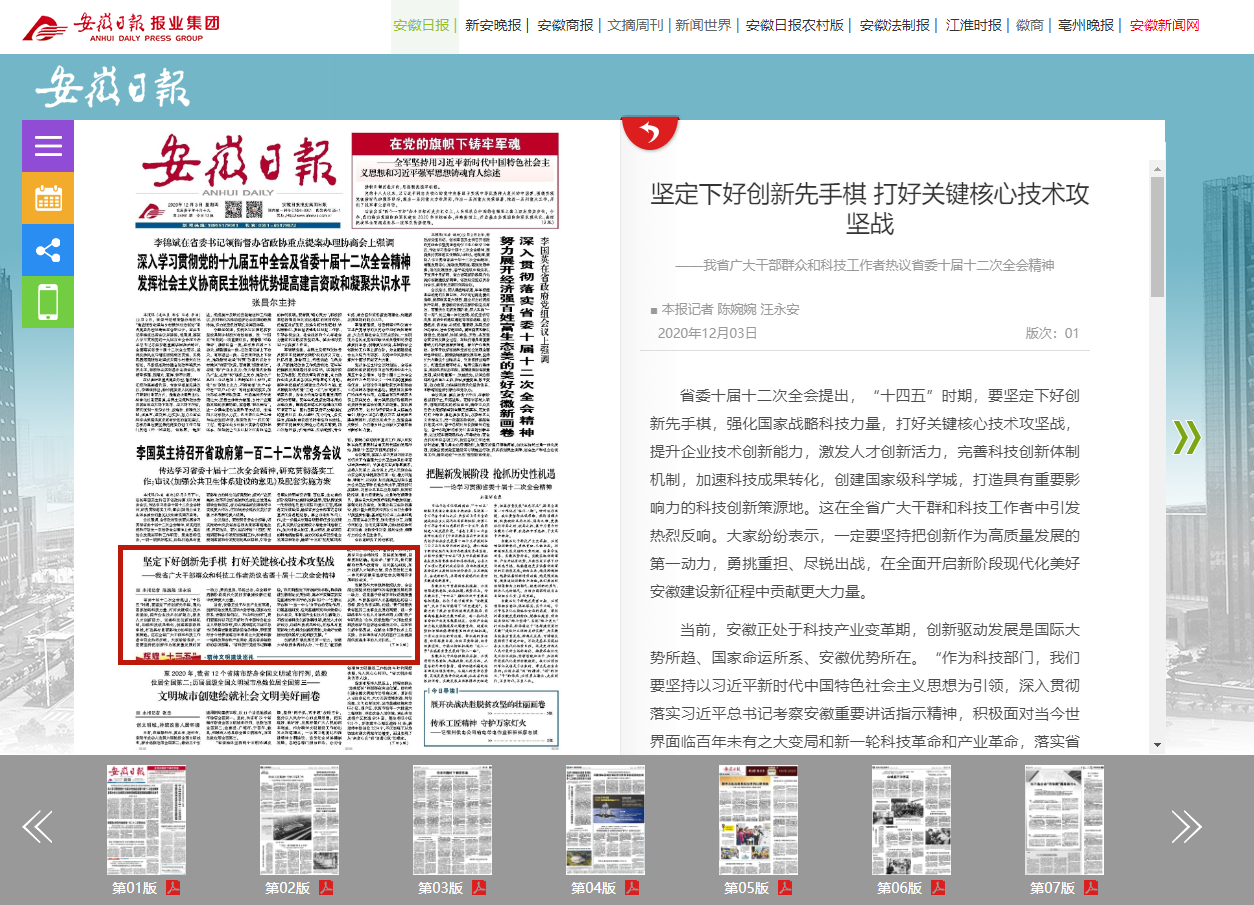1254x905 pixels.
Task: Switch to 新安晚报 tab
Action: coord(493,26)
